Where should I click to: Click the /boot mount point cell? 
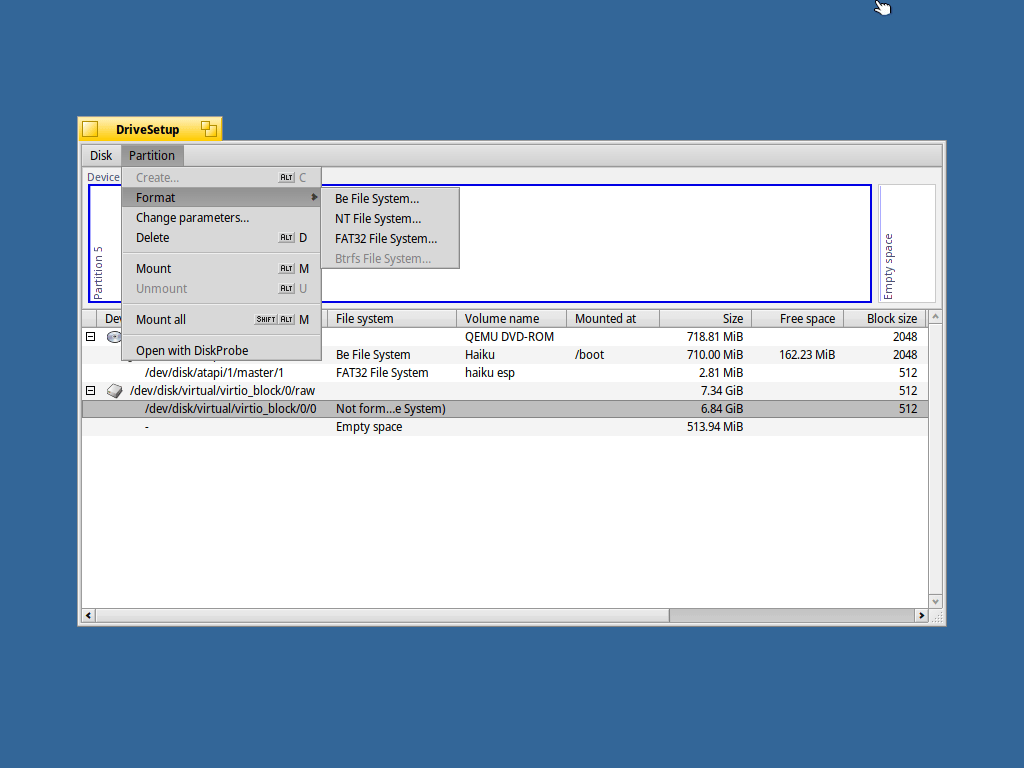coord(590,355)
